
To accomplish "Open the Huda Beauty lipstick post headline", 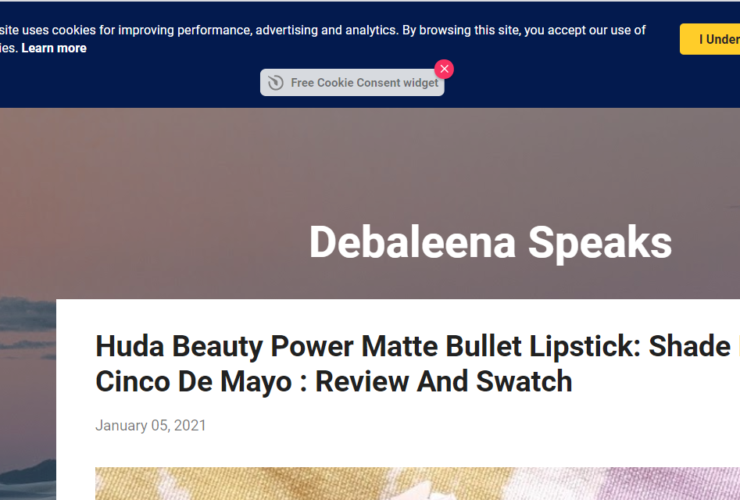I will 400,363.
